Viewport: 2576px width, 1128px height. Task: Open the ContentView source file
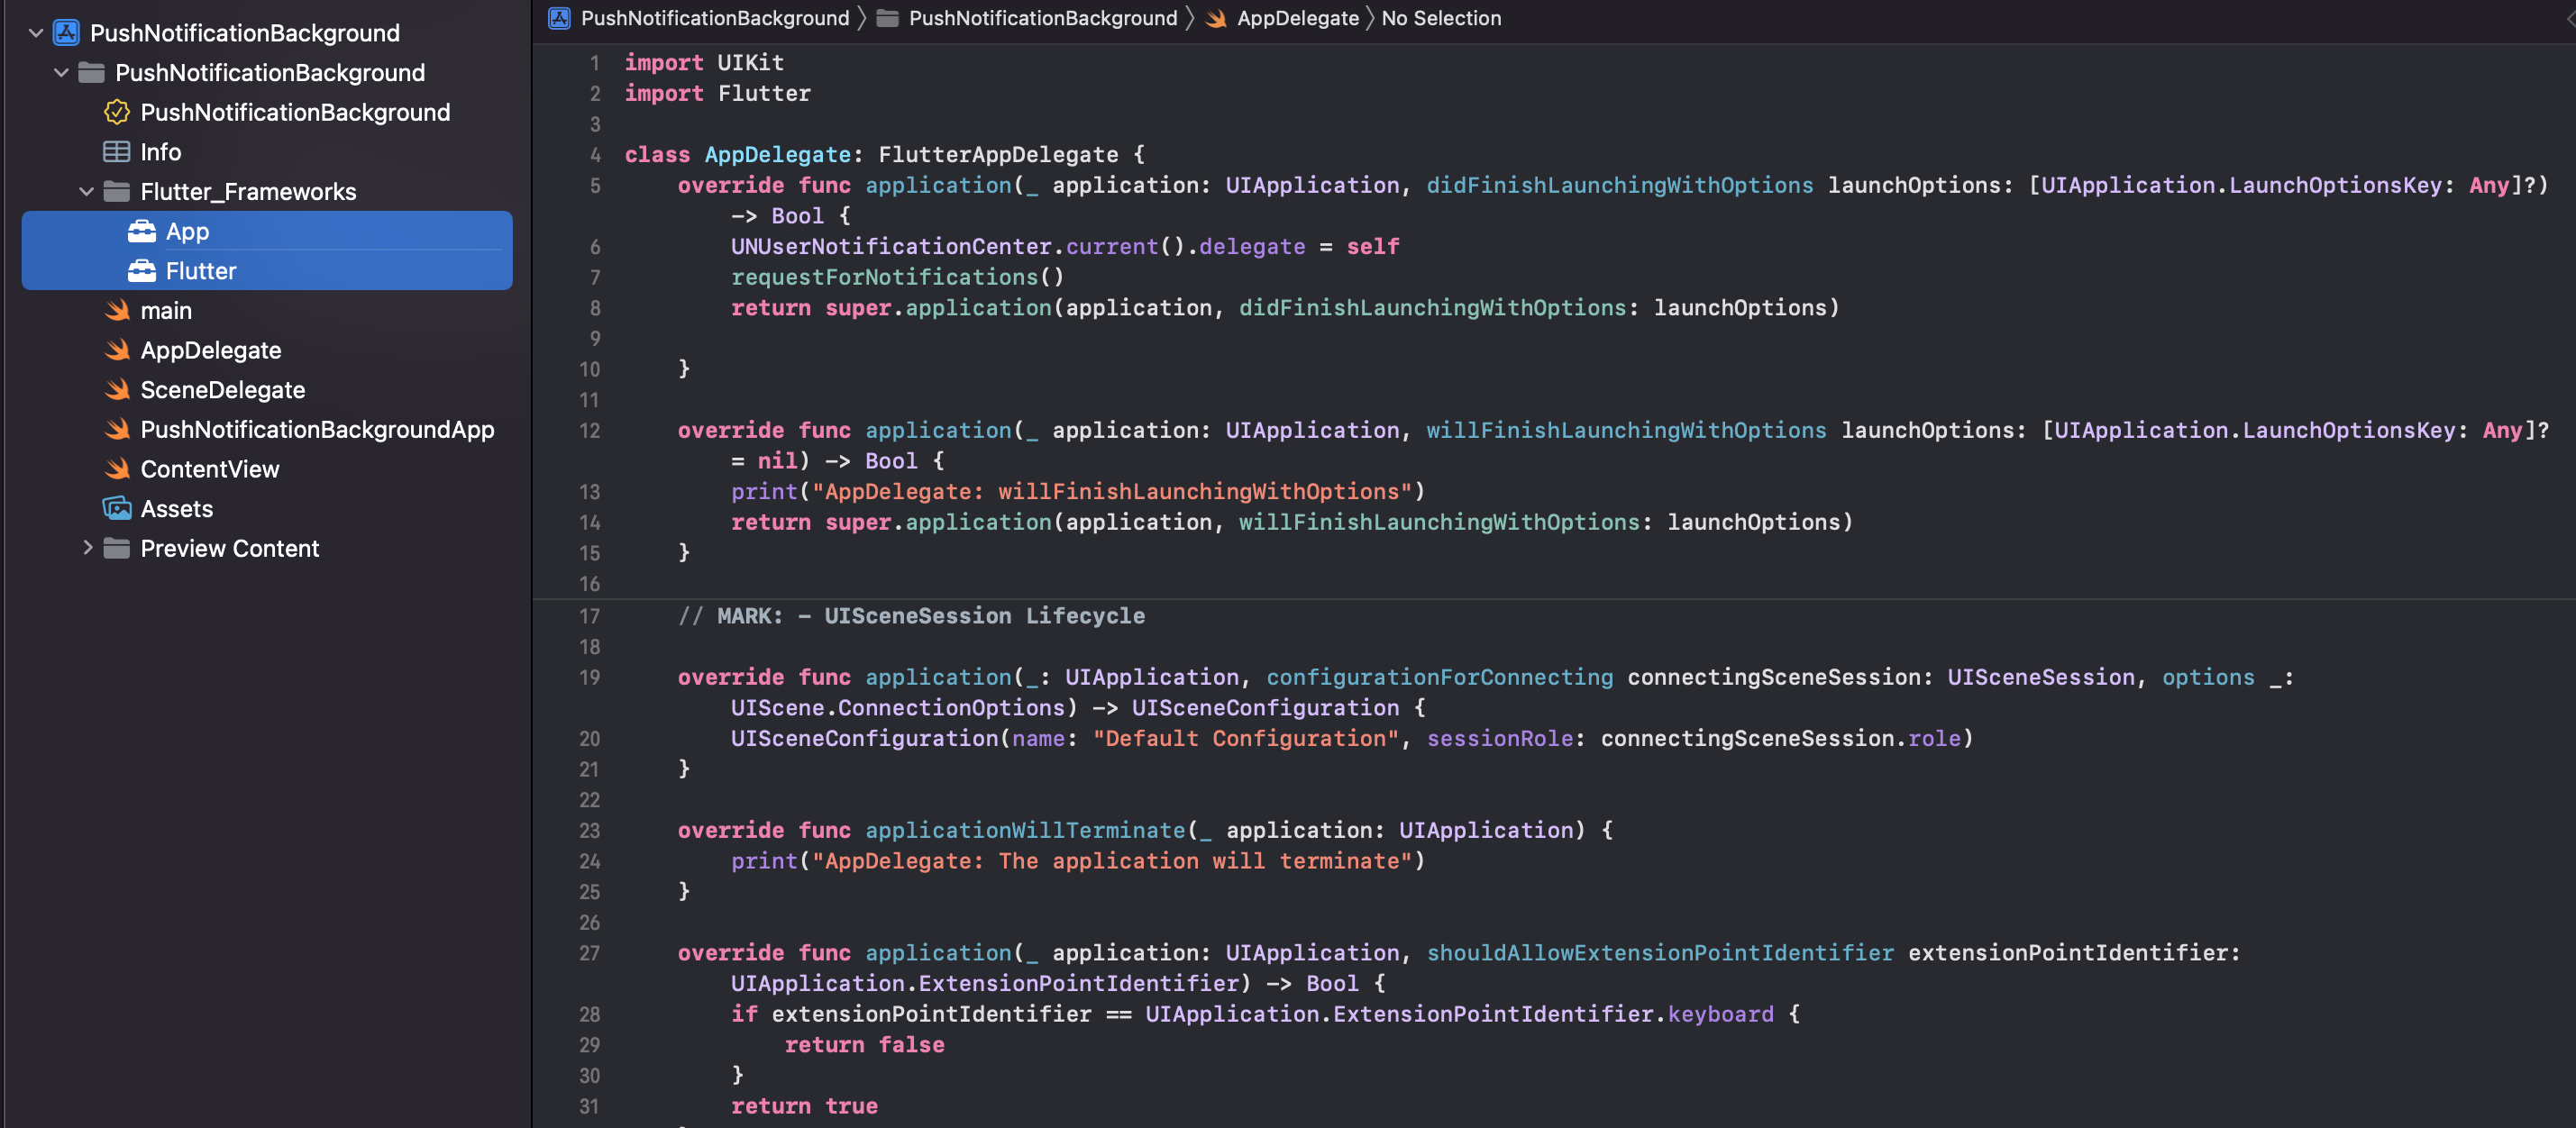click(x=210, y=468)
